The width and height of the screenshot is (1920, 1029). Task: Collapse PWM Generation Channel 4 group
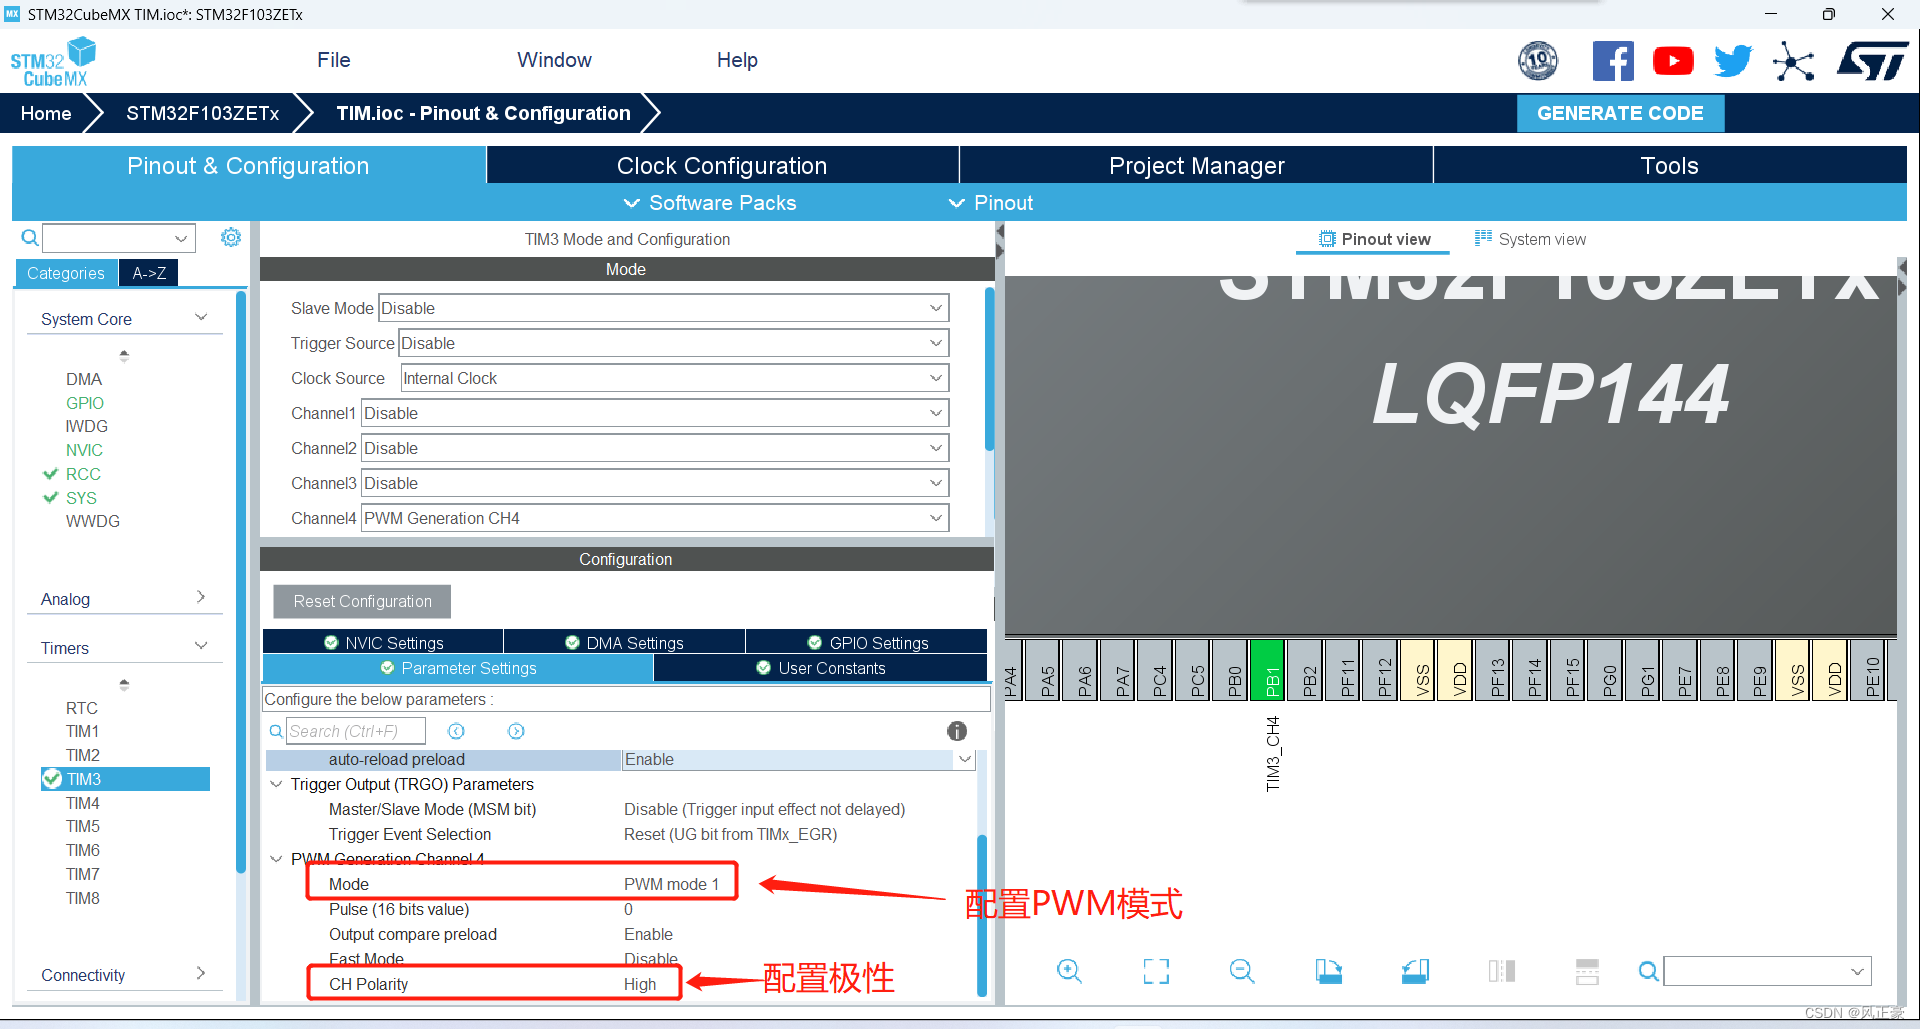tap(276, 859)
